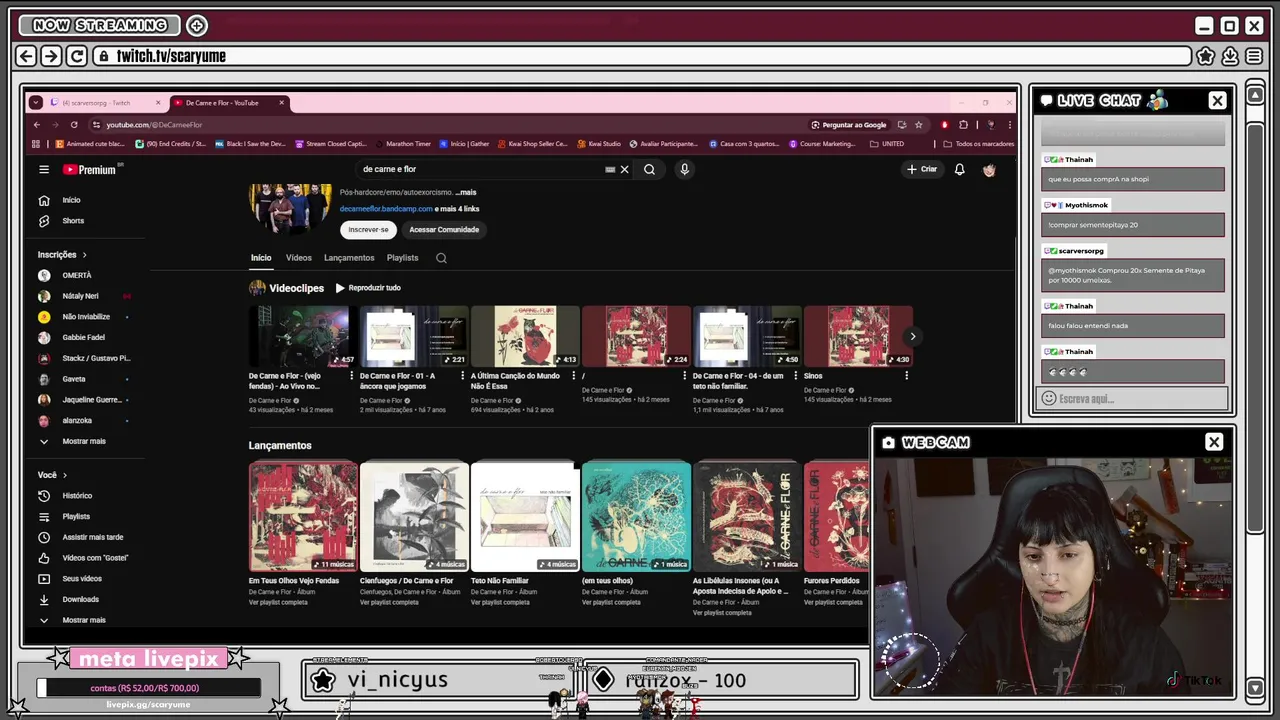Open the (em teus olhos) teal album thumbnail

click(x=636, y=516)
